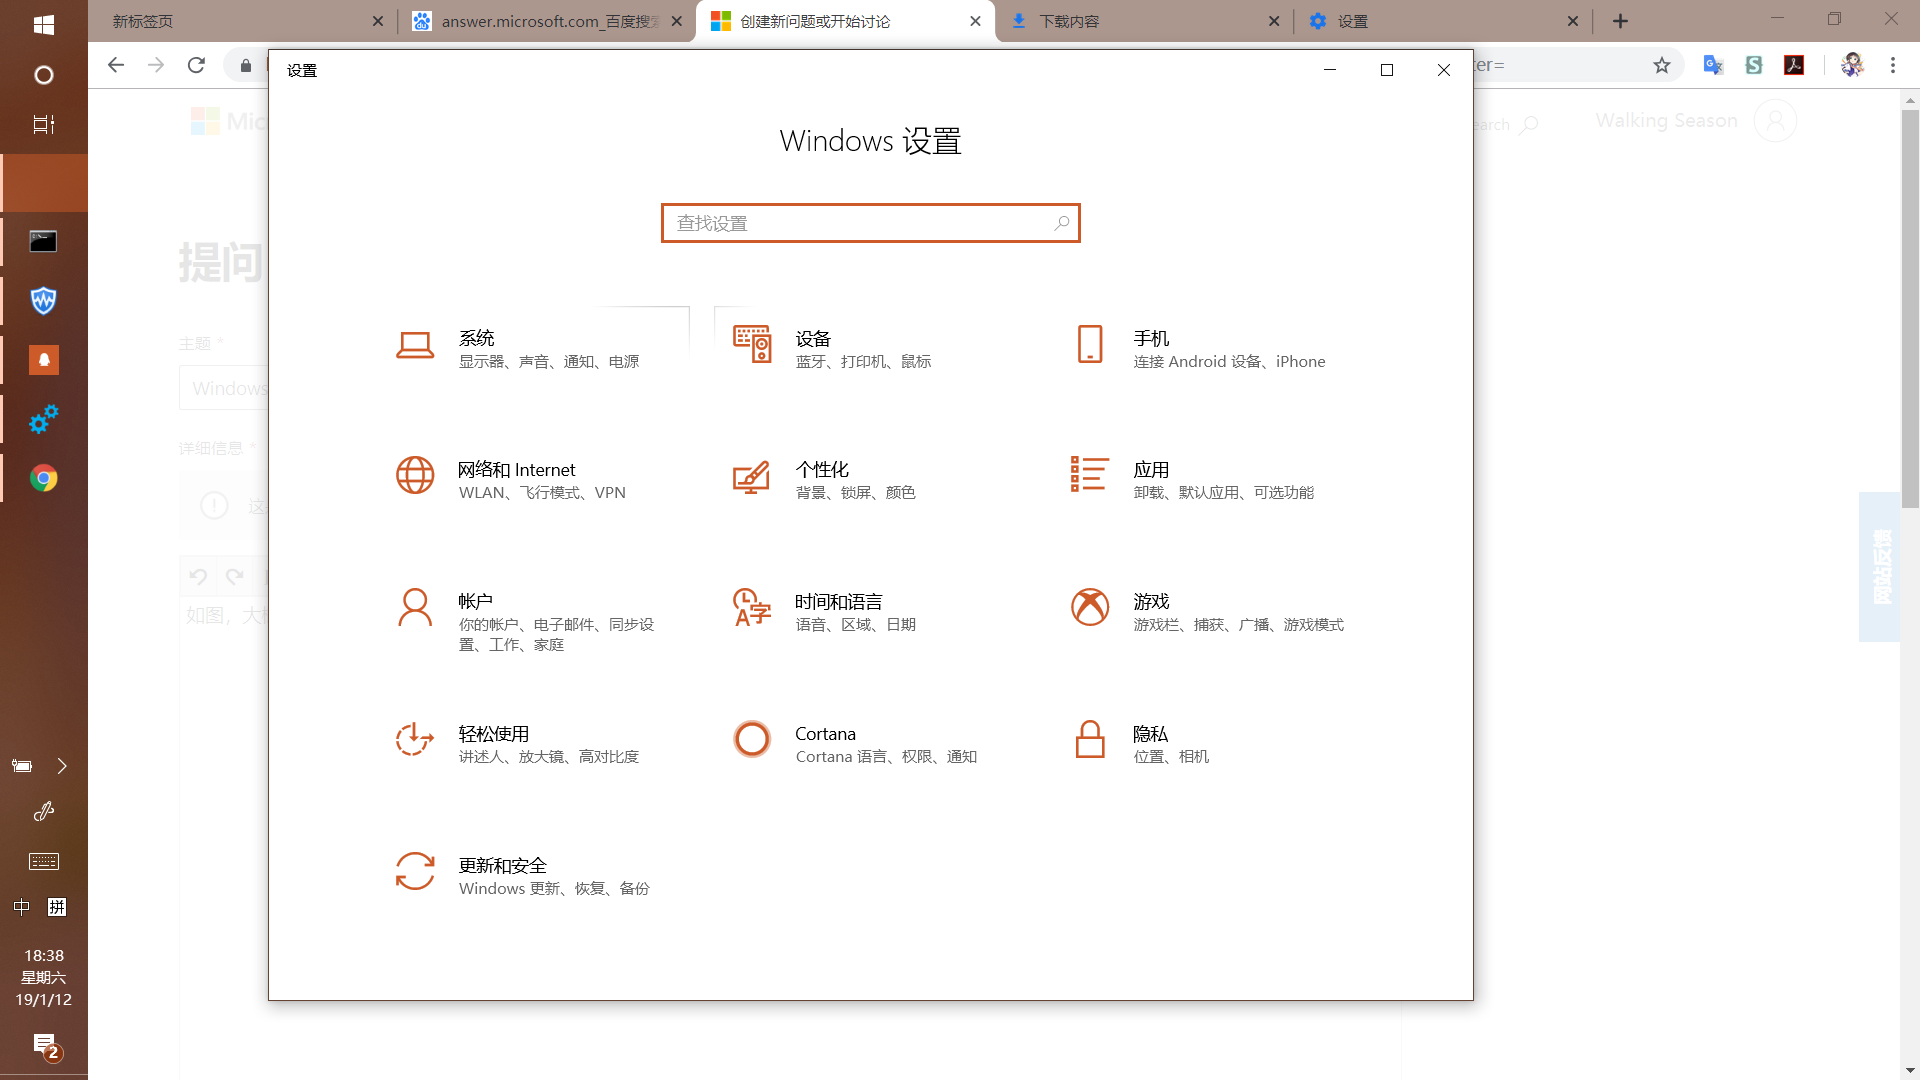Click the 更新和安全 title text
This screenshot has height=1080, width=1920.
[502, 866]
